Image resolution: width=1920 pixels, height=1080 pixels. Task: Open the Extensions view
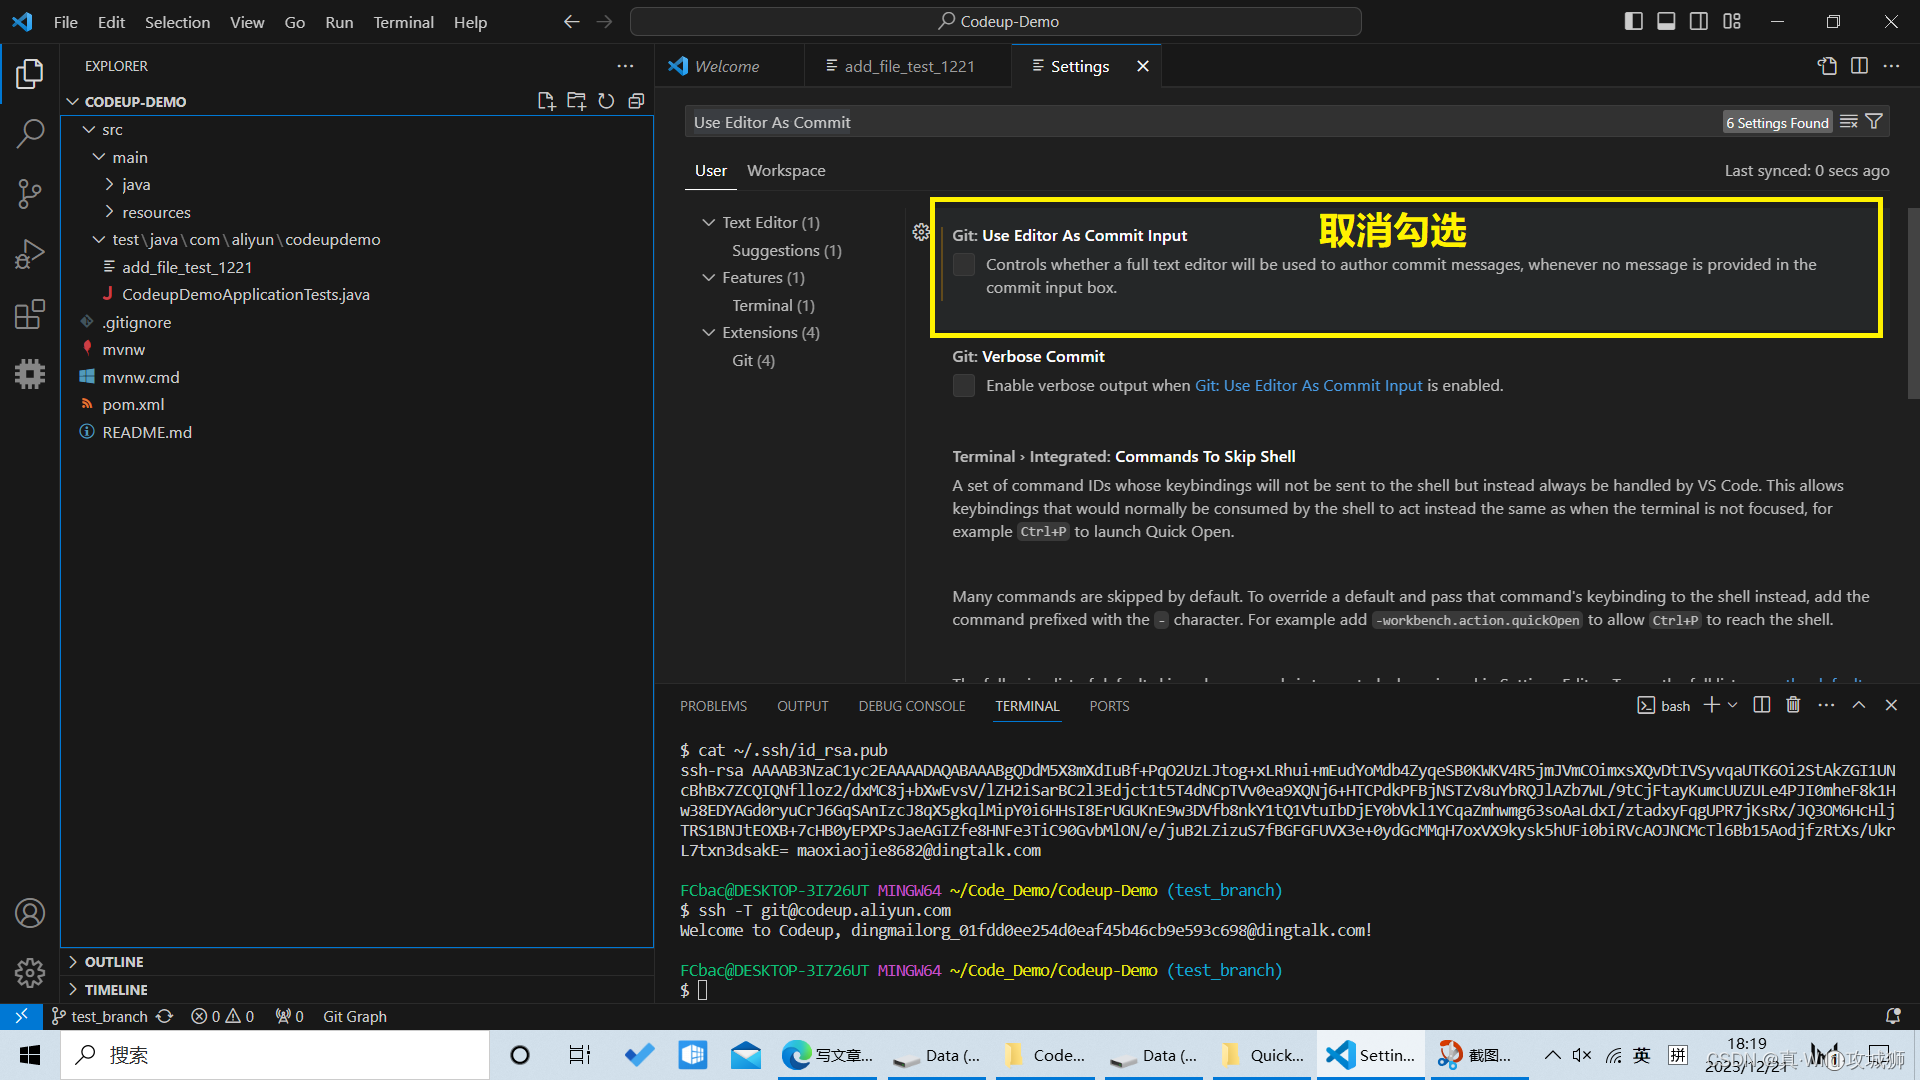(x=29, y=313)
